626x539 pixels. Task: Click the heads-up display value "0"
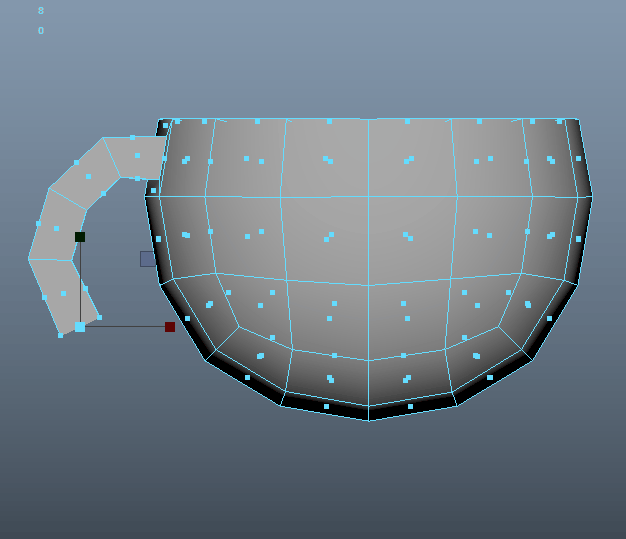(x=41, y=31)
